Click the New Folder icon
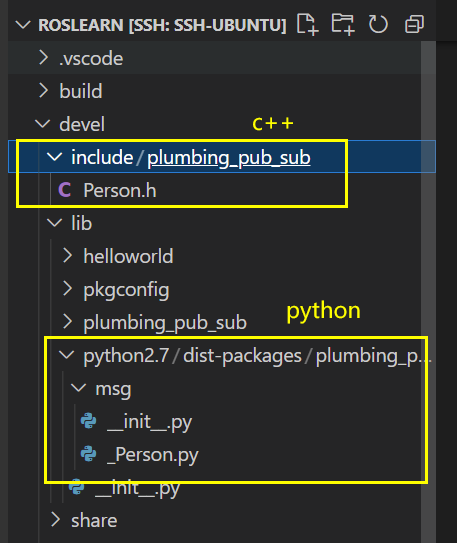The image size is (457, 543). pyautogui.click(x=343, y=24)
